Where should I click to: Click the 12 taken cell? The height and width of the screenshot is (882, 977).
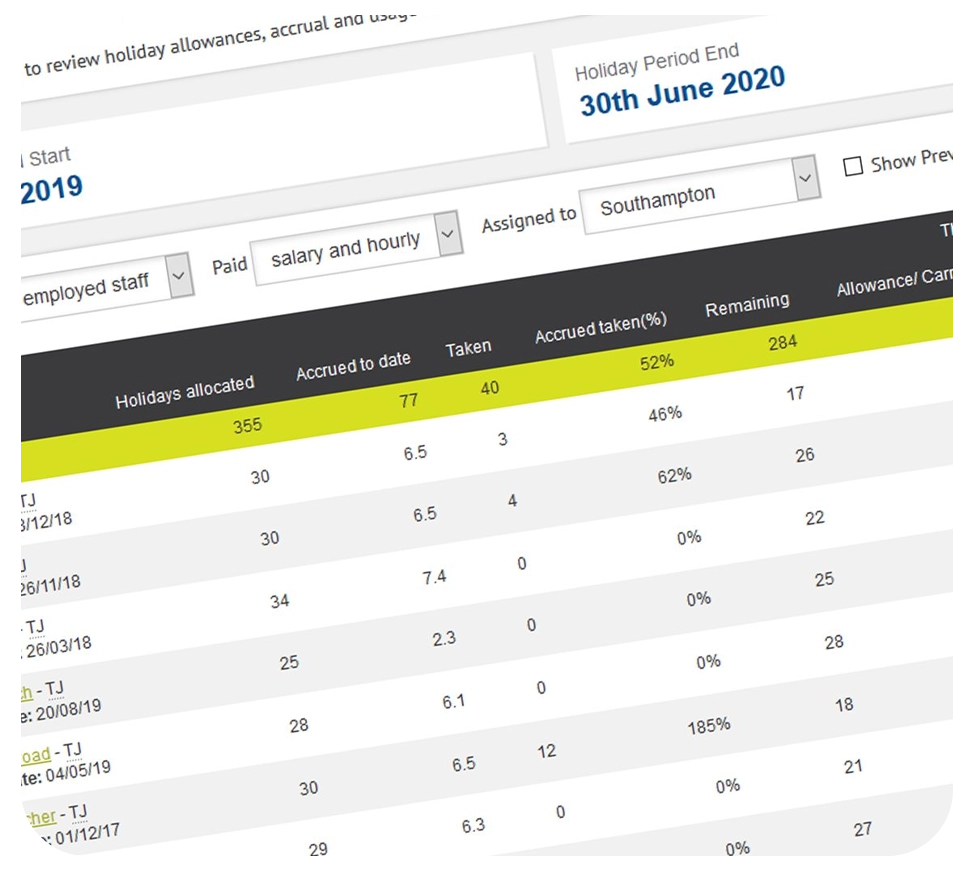(x=546, y=751)
